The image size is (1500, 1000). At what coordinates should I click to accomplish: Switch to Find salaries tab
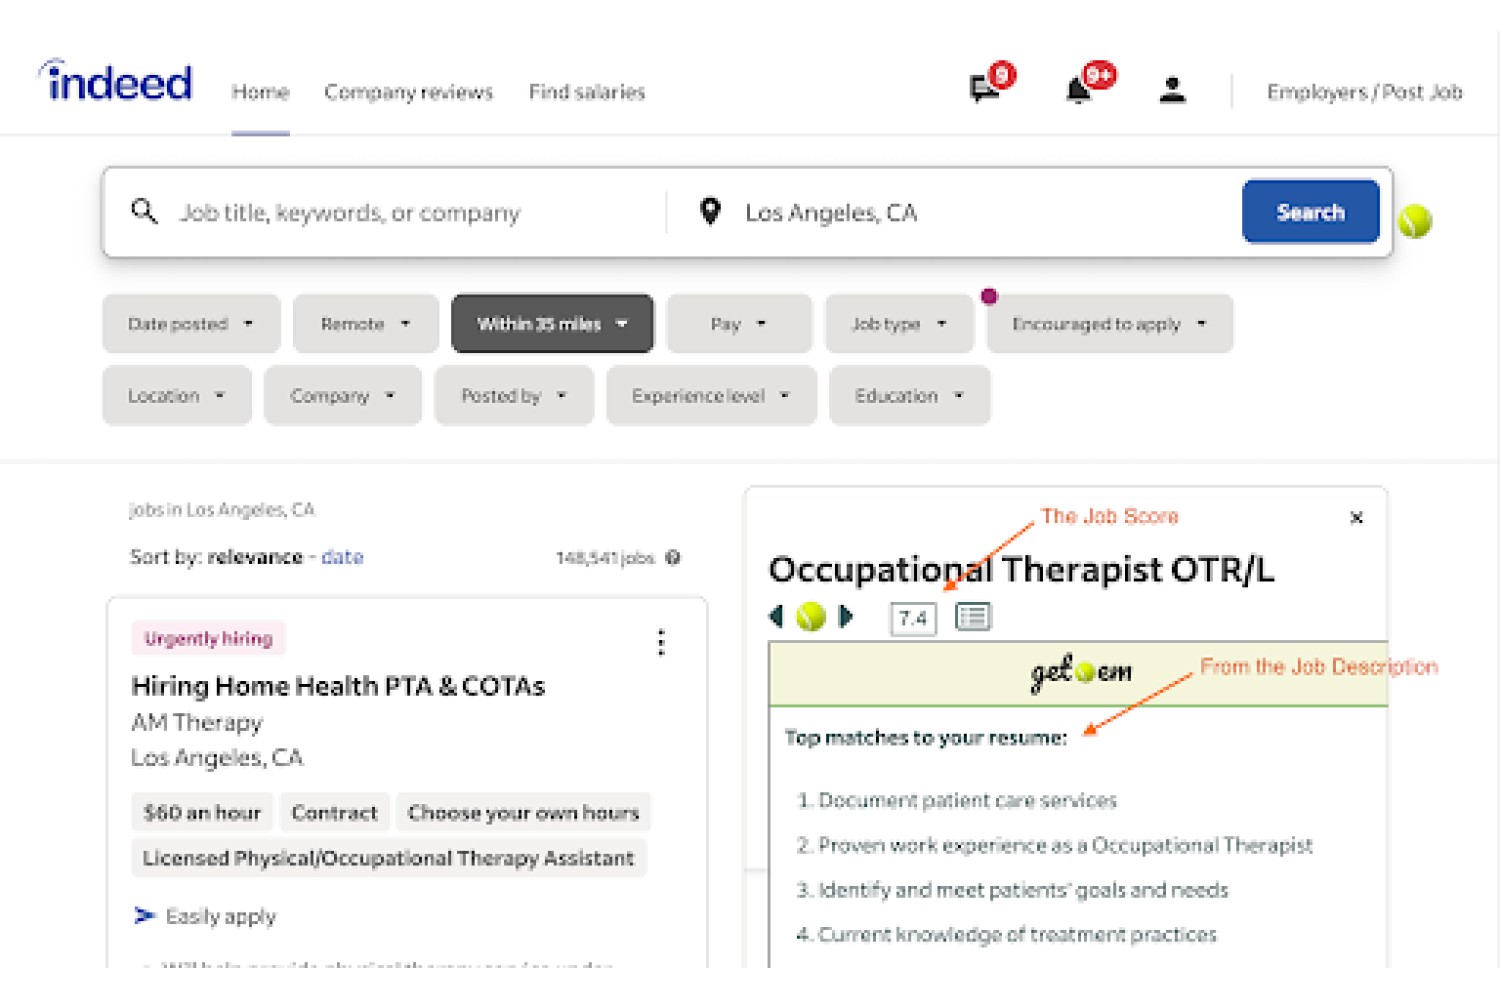(x=587, y=92)
